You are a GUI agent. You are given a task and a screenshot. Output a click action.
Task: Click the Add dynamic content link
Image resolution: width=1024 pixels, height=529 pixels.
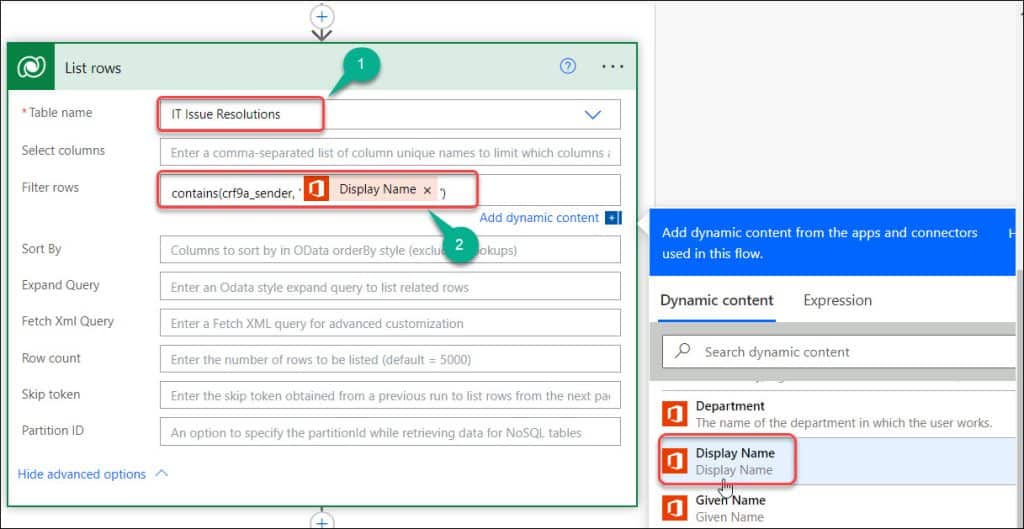coord(539,218)
